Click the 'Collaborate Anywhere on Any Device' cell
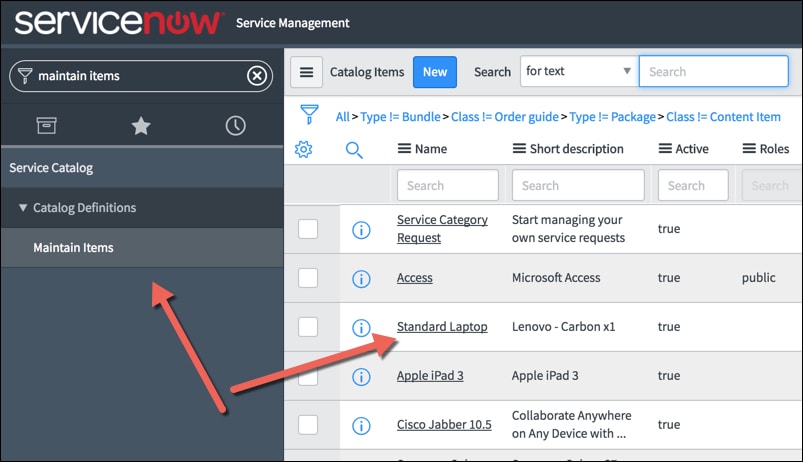Image resolution: width=803 pixels, height=462 pixels. (x=572, y=425)
